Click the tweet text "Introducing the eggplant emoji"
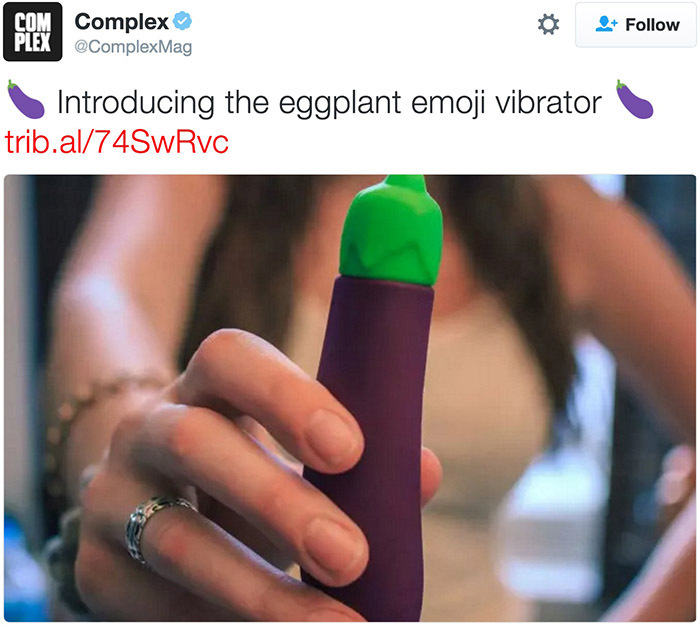 [271, 103]
